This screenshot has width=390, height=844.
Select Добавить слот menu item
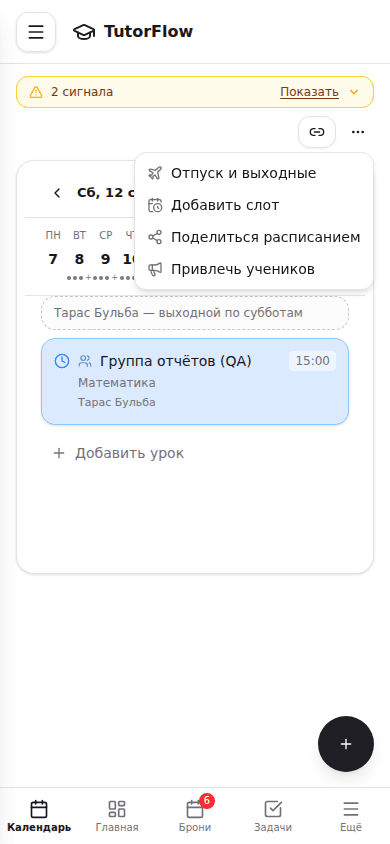[254, 205]
